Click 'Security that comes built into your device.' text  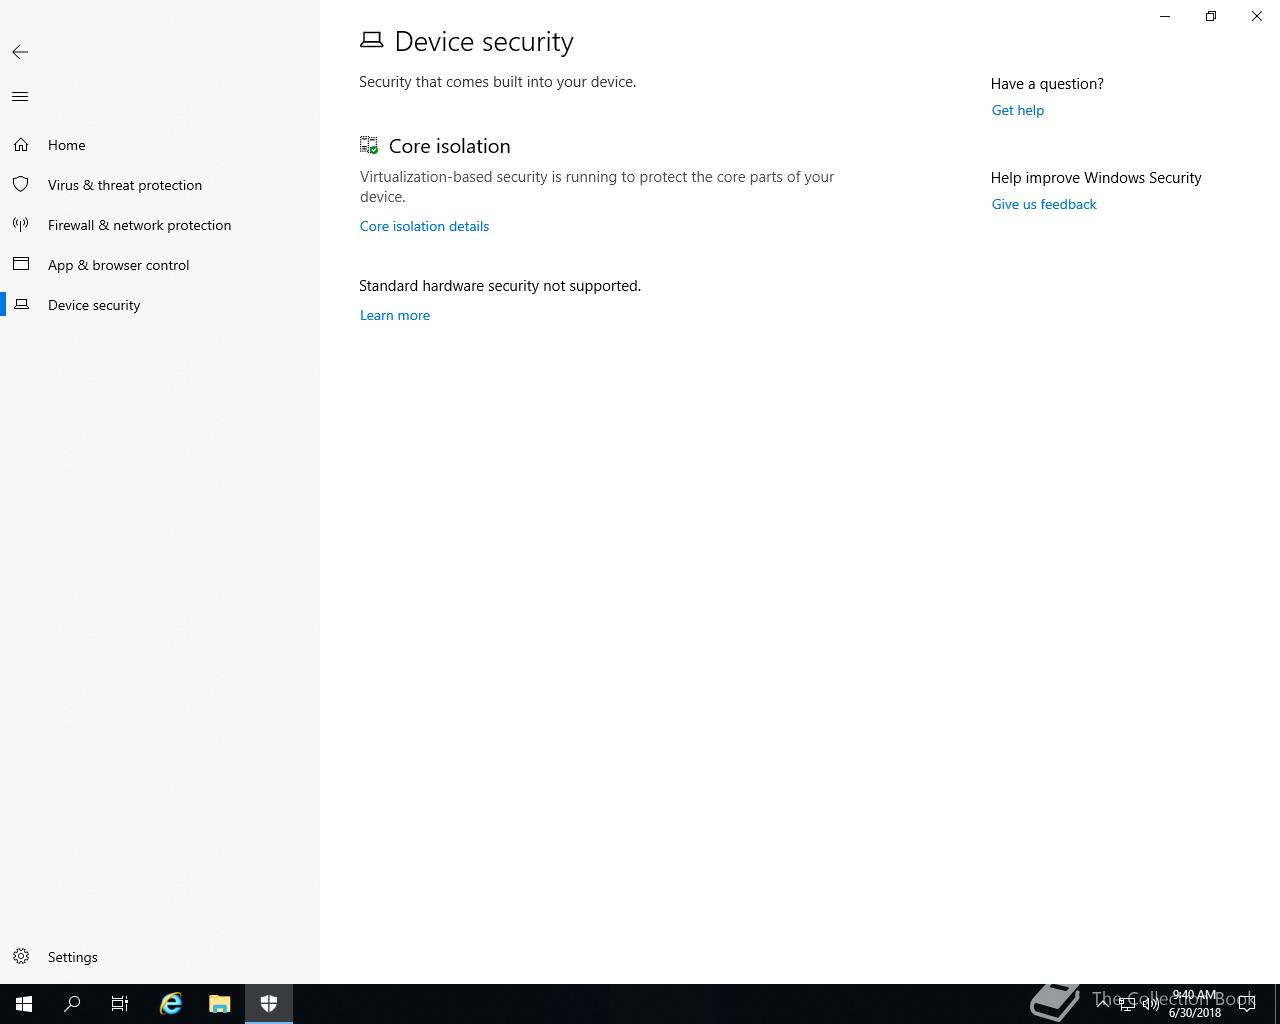click(497, 82)
